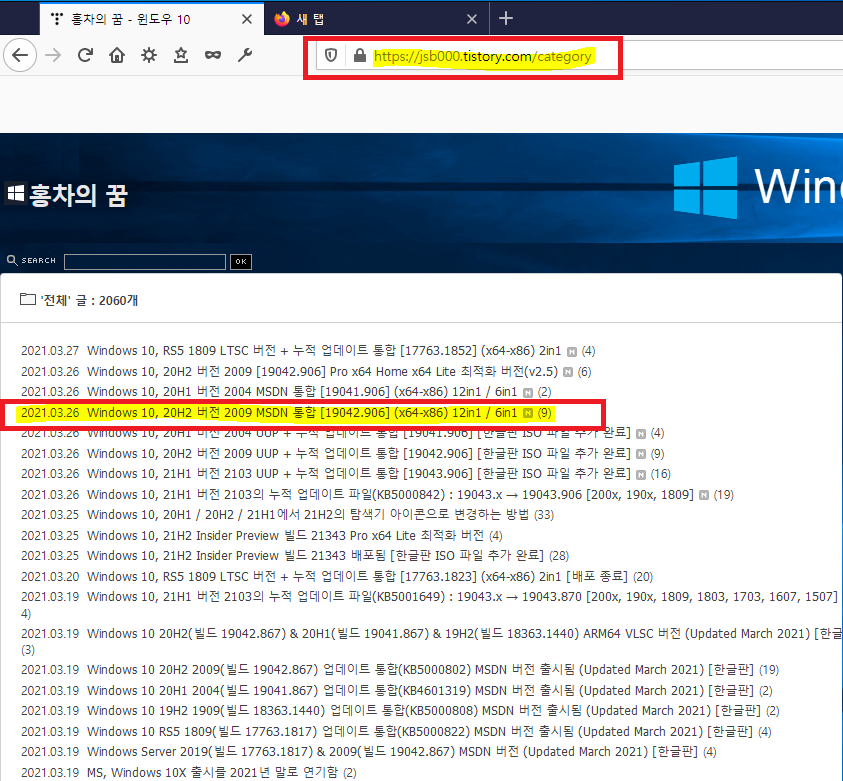Click comment count (28) on 빌드 21343 post

[x=559, y=556]
